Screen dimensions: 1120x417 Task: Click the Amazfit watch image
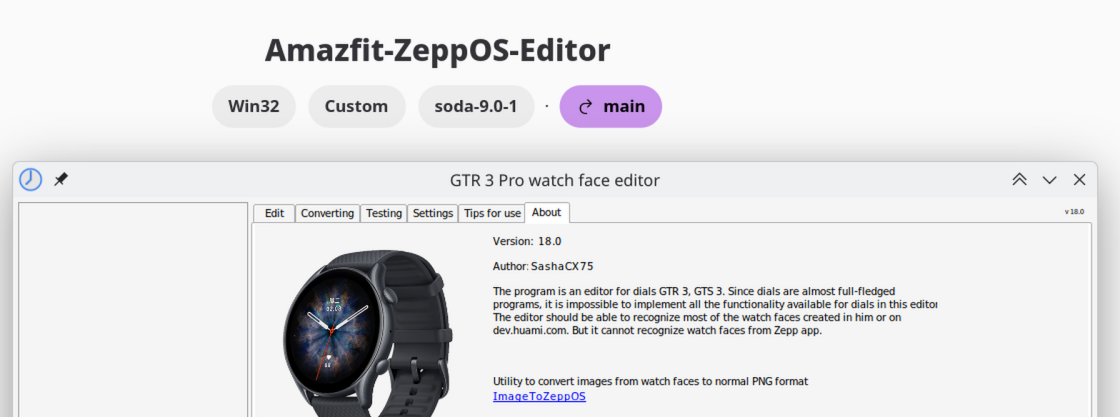coord(369,333)
